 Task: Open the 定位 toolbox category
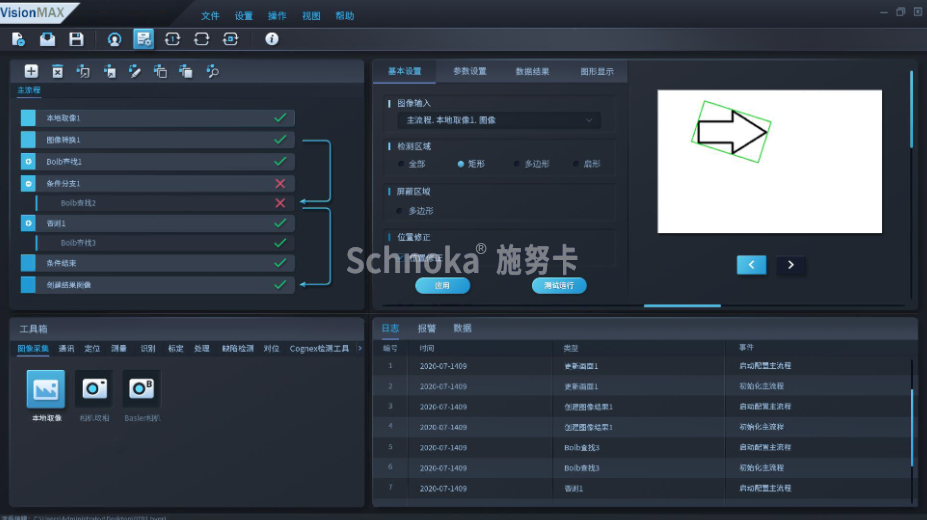[92, 349]
